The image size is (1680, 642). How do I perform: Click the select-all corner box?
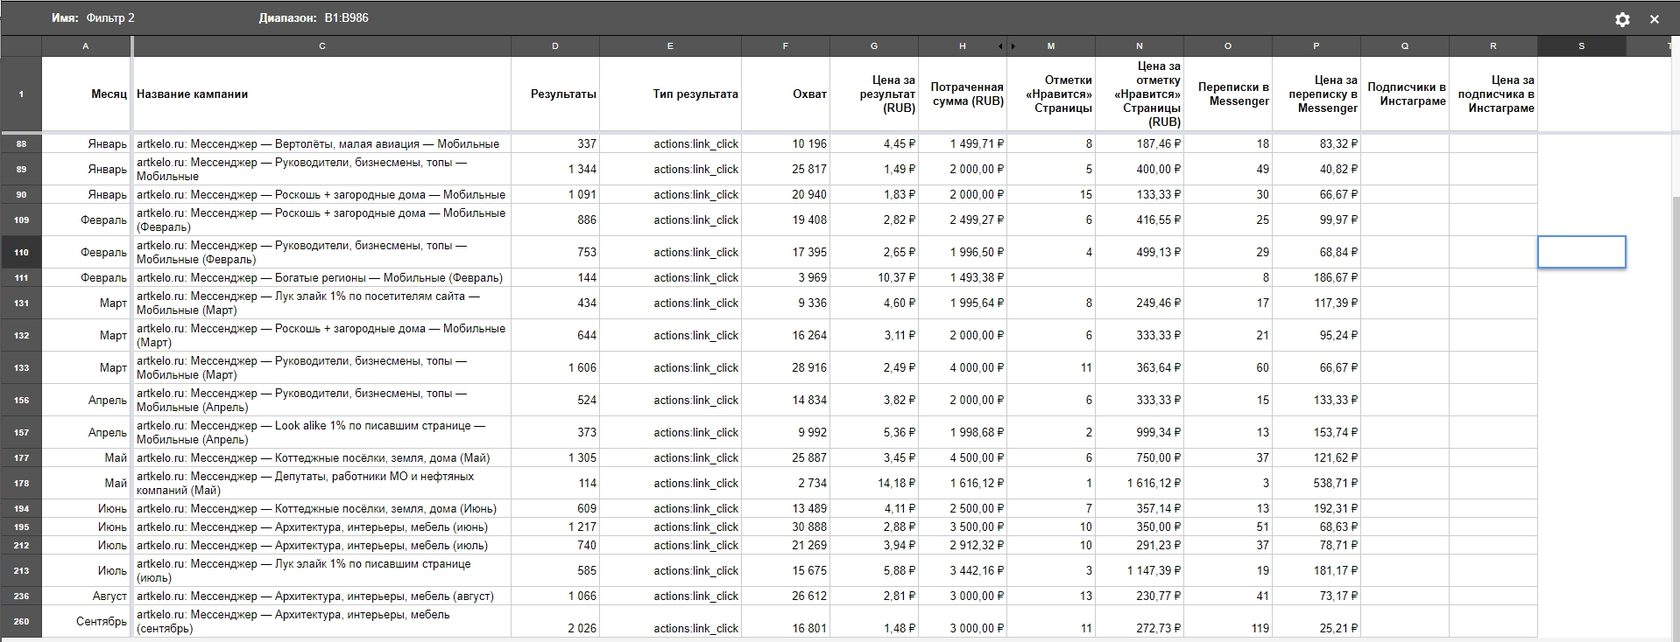point(21,46)
